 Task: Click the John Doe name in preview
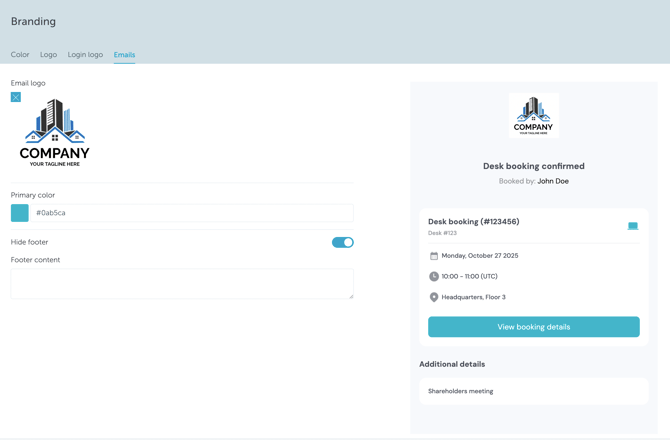click(x=553, y=181)
